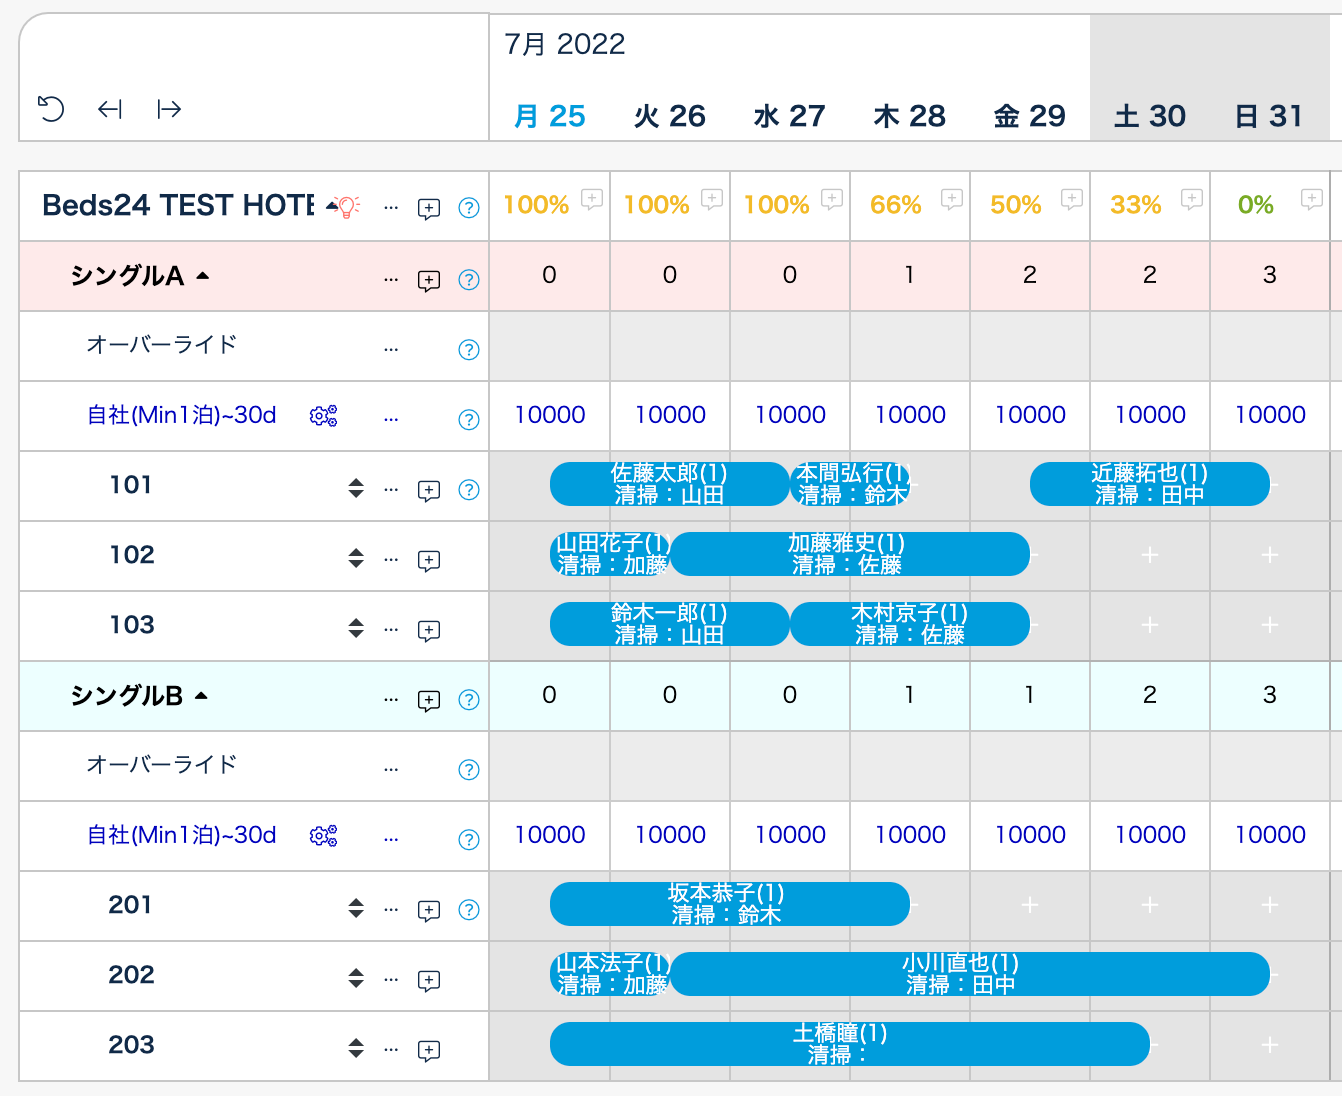Advance calendar with right arrow icon
Image resolution: width=1342 pixels, height=1096 pixels.
click(169, 109)
